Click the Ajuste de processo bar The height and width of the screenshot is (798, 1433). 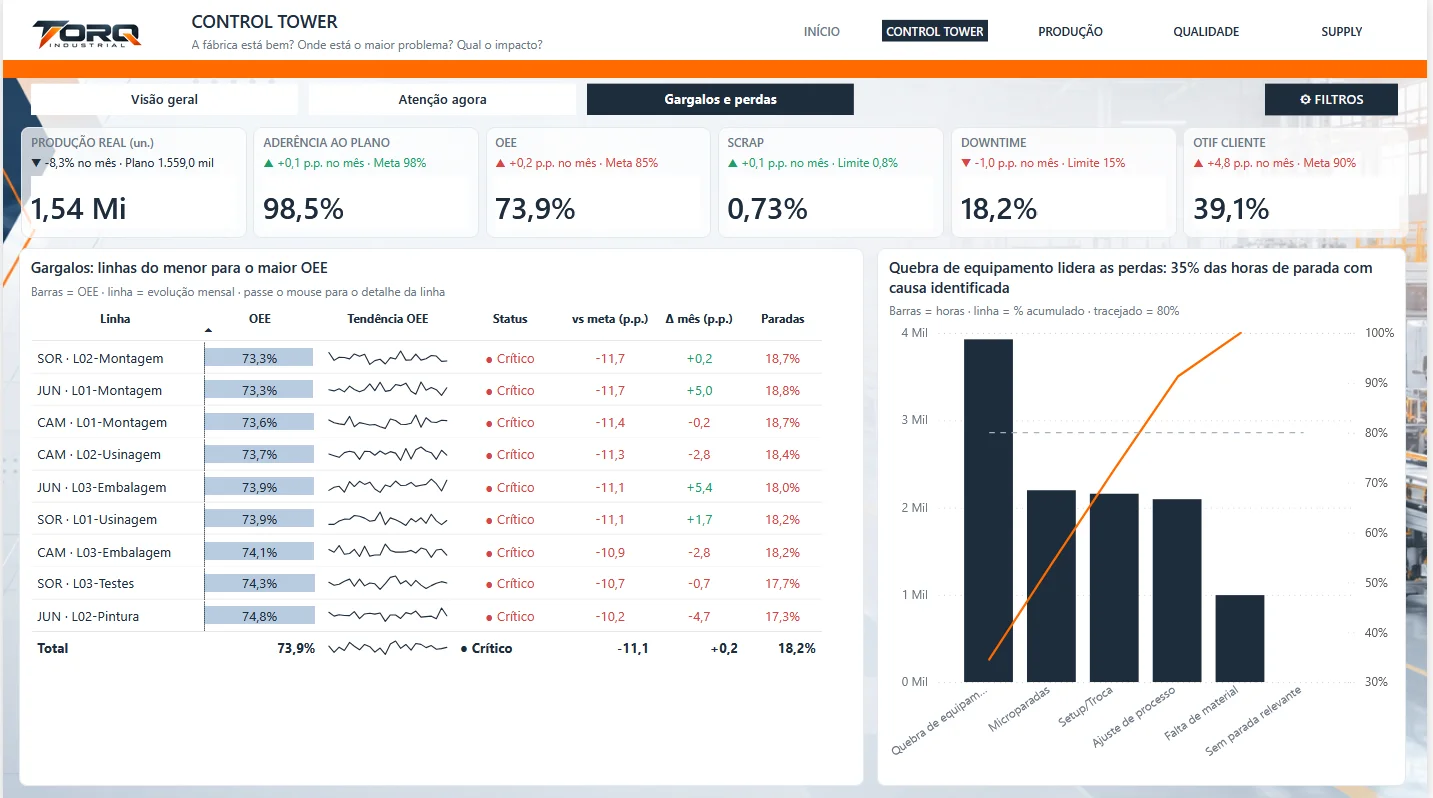click(x=1177, y=590)
